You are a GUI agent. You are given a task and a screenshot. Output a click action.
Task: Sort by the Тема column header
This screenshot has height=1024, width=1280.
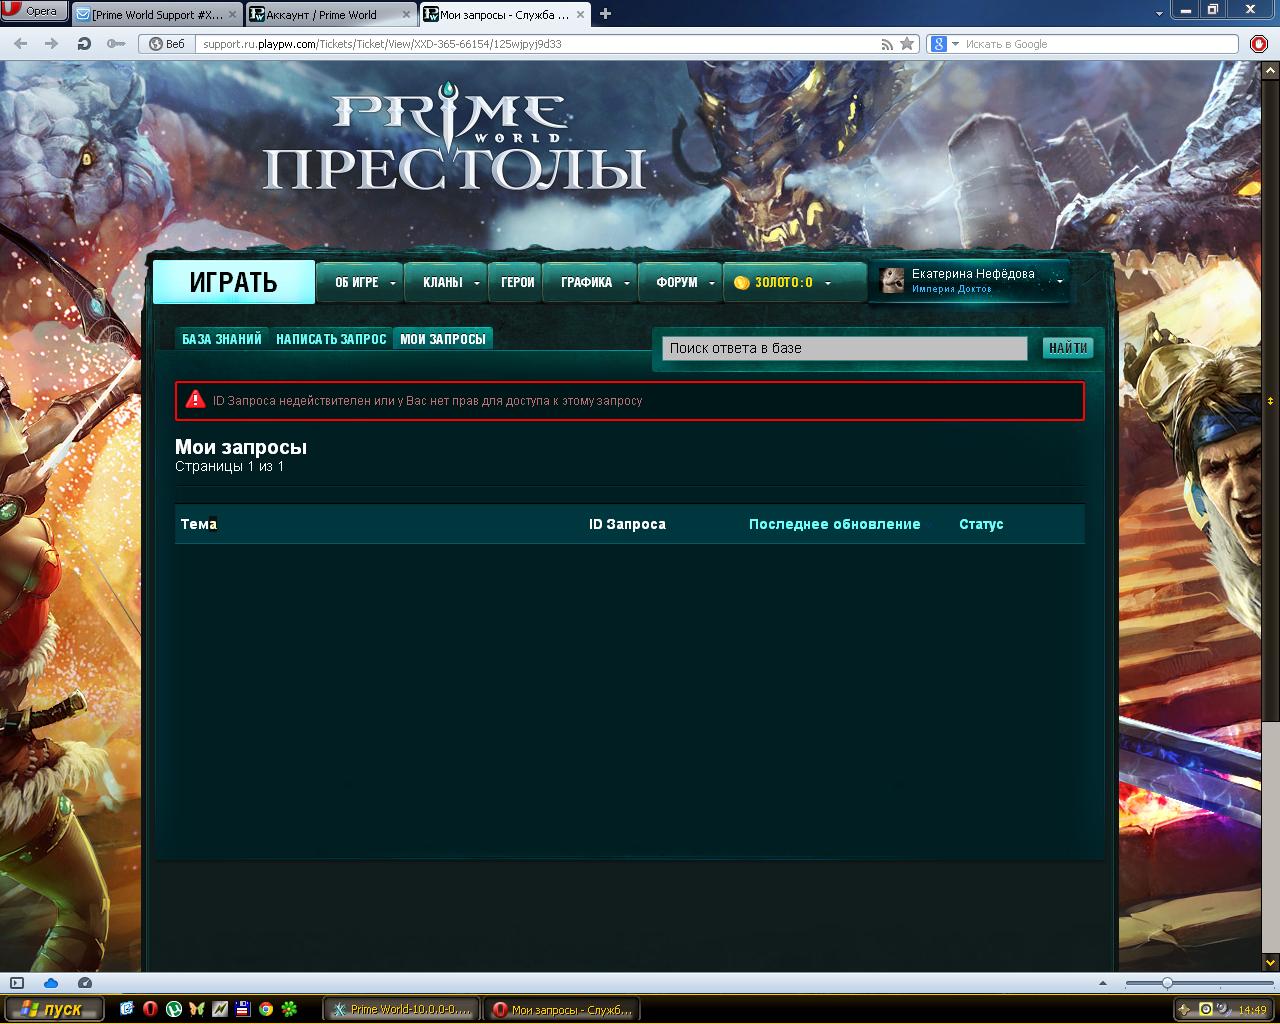199,524
